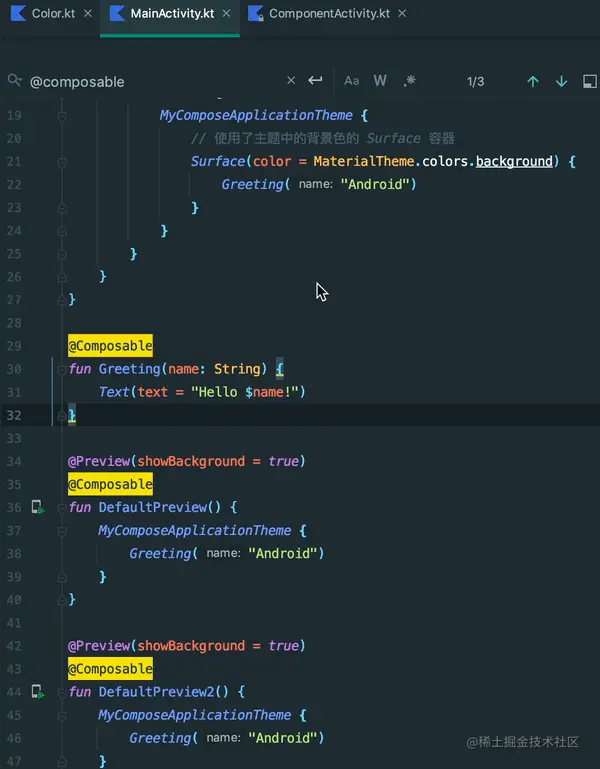Viewport: 600px width, 769px height.
Task: Click DefaultPreview2 function name
Action: pyautogui.click(x=157, y=692)
